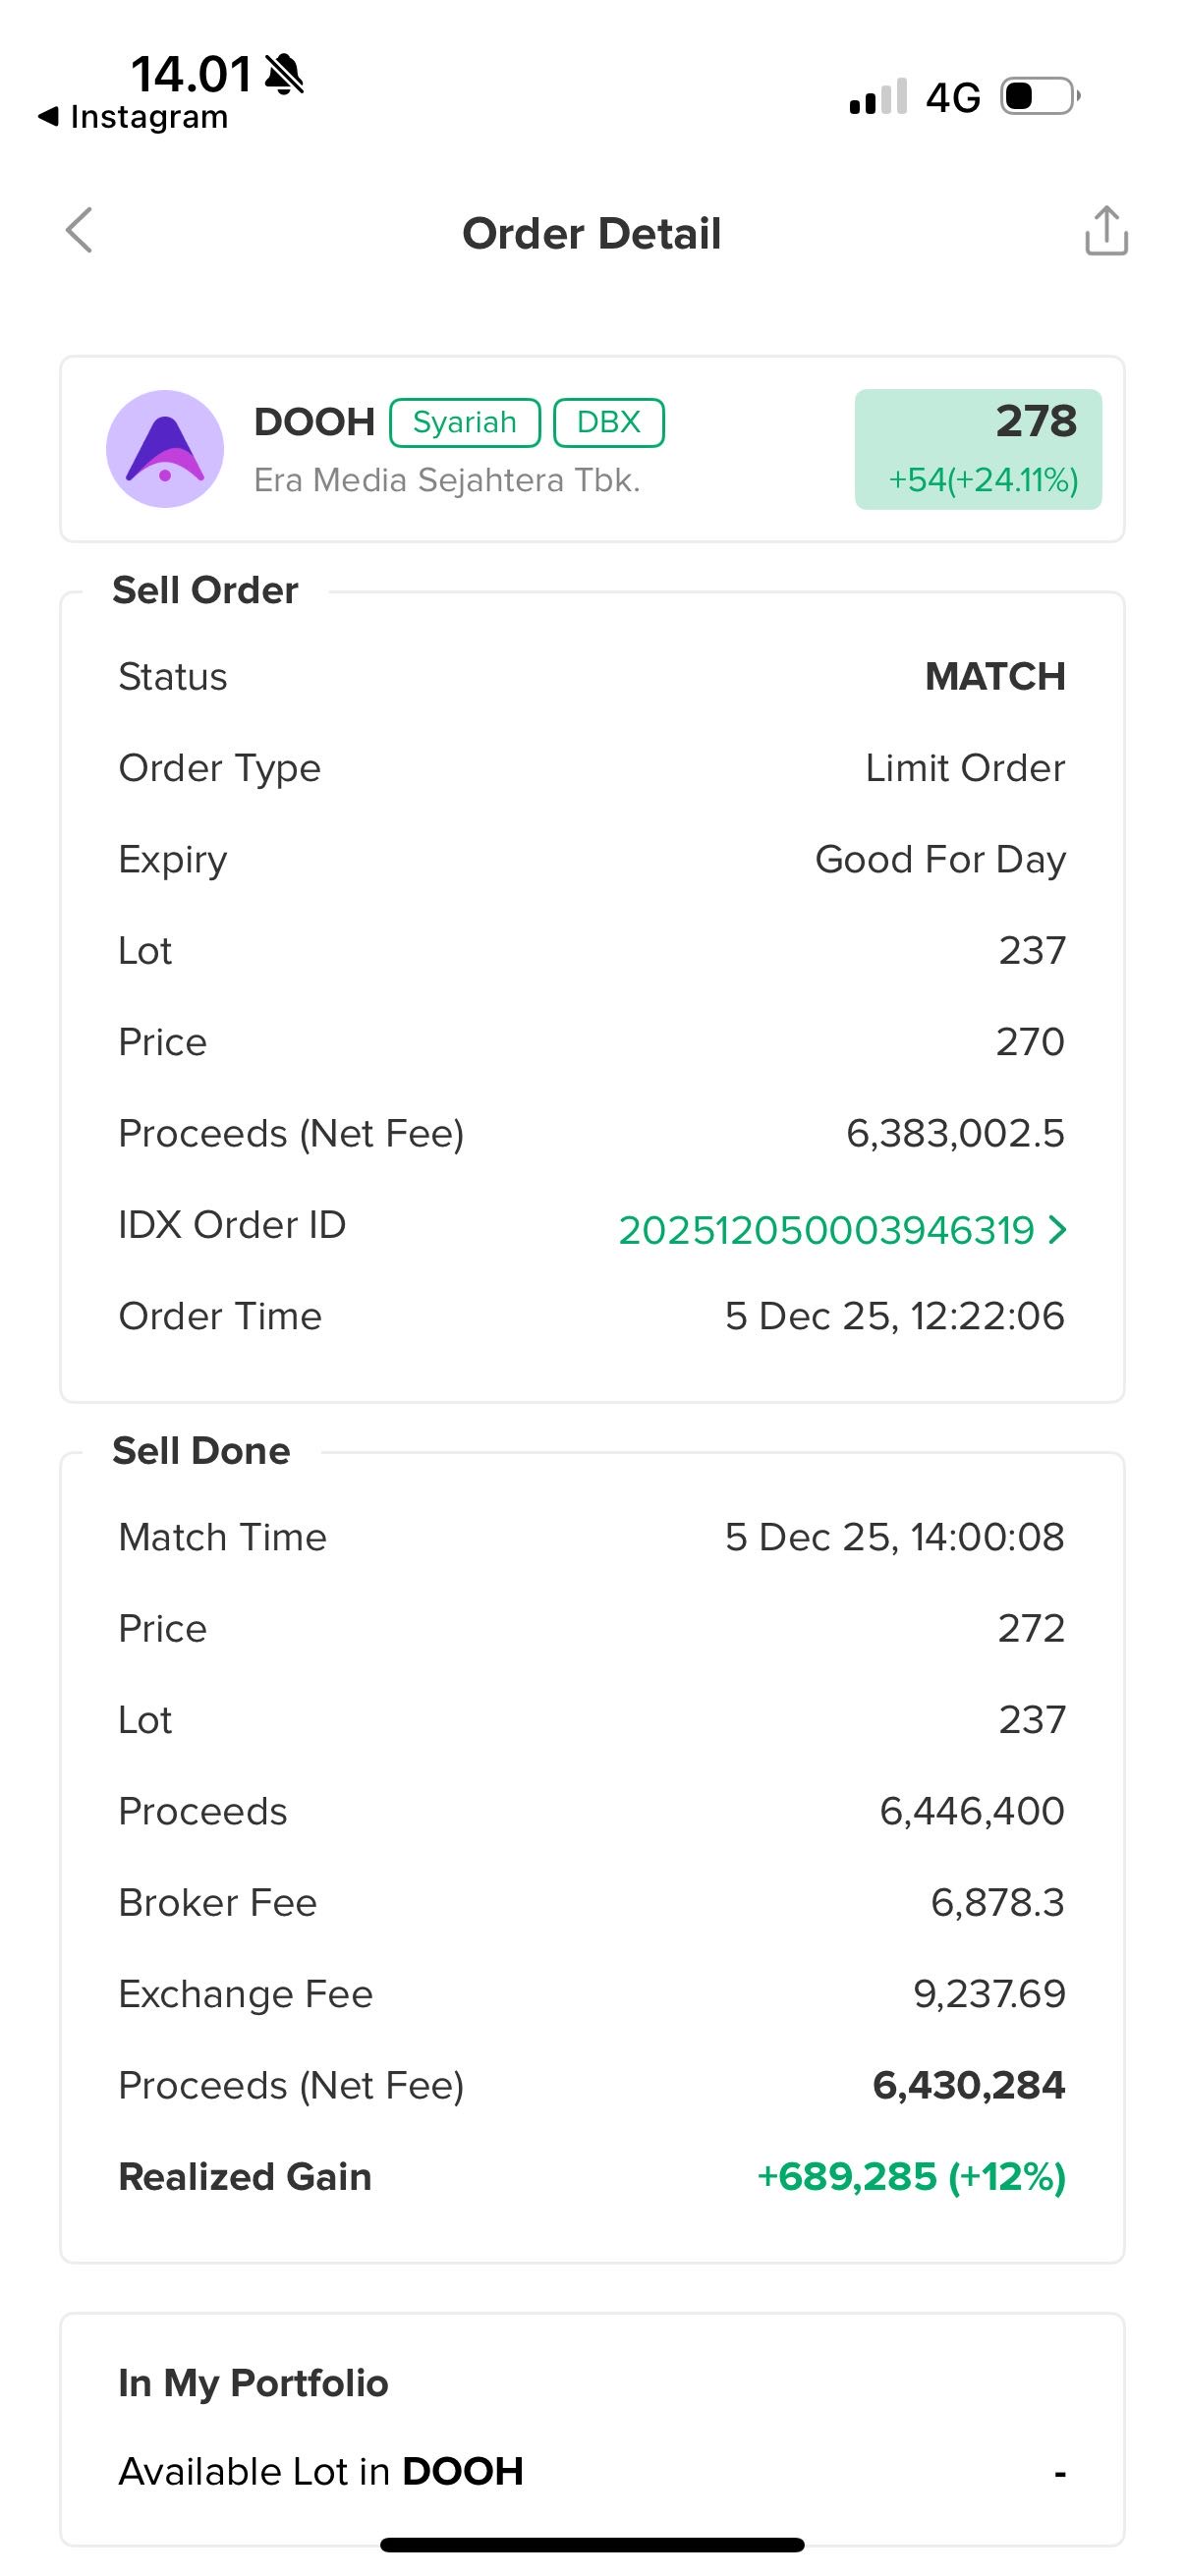Tap the back arrow in header
The image size is (1185, 2576).
[79, 231]
